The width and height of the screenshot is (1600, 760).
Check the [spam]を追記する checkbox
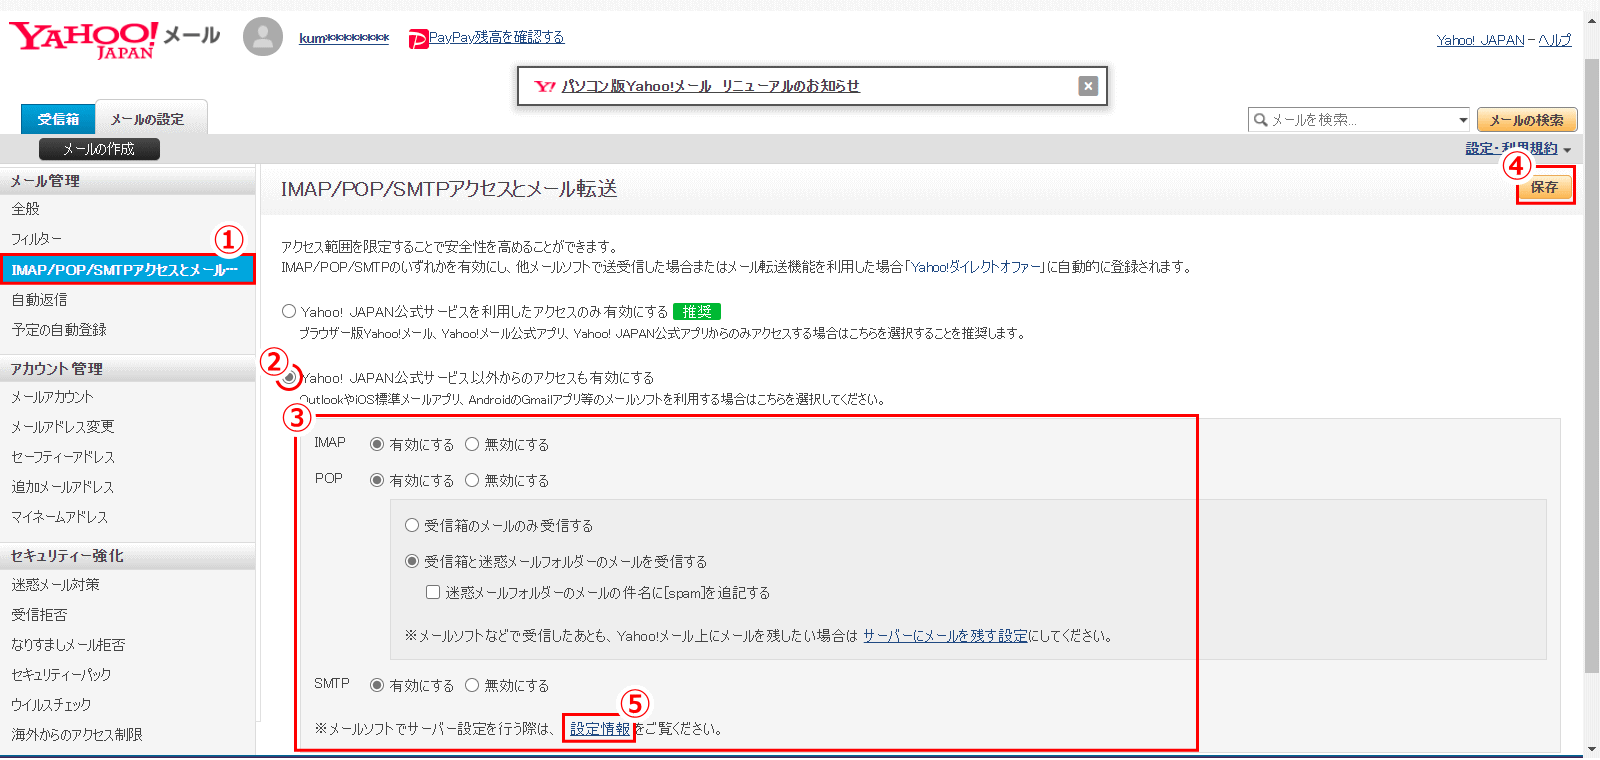(433, 592)
